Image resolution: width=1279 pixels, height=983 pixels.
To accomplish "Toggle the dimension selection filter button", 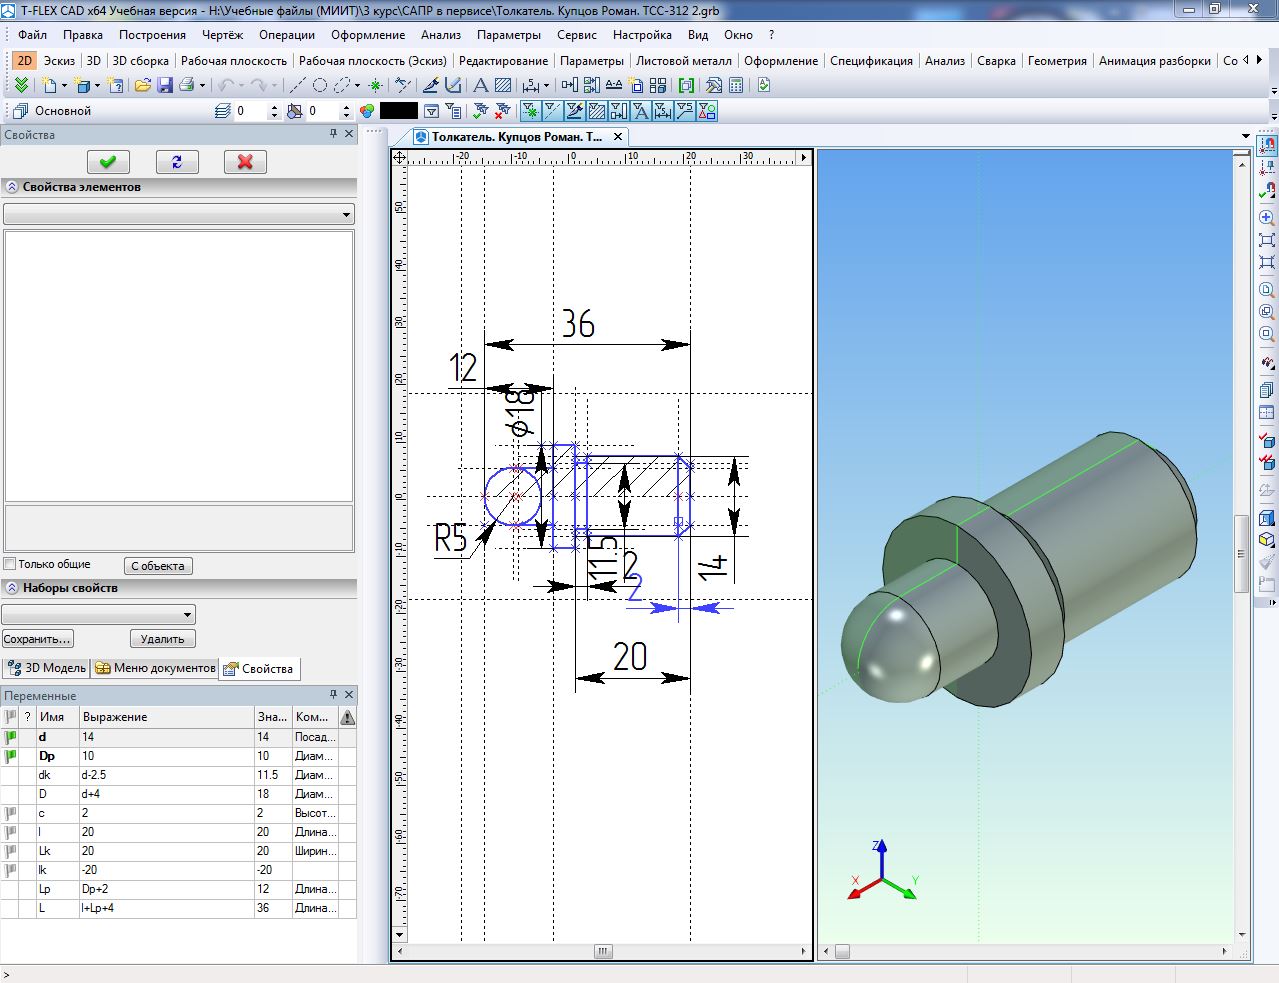I will click(663, 111).
